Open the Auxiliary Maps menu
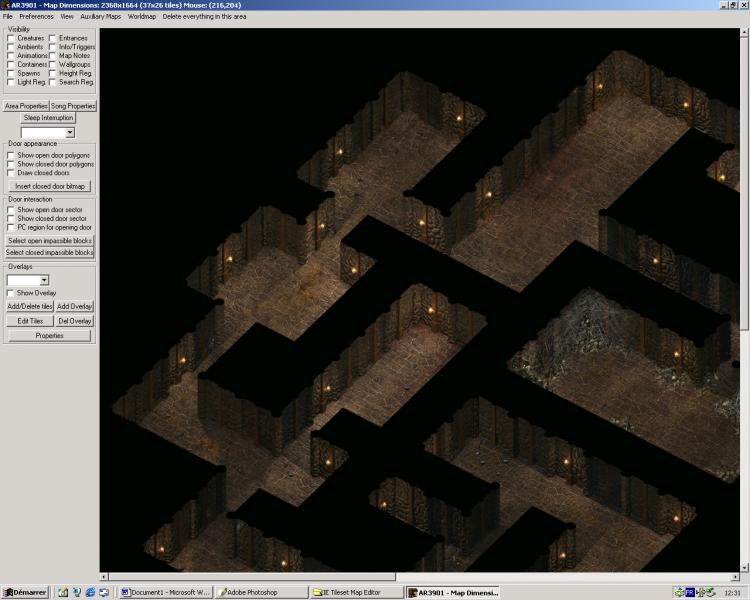Screen dimensions: 750x600 (100, 16)
